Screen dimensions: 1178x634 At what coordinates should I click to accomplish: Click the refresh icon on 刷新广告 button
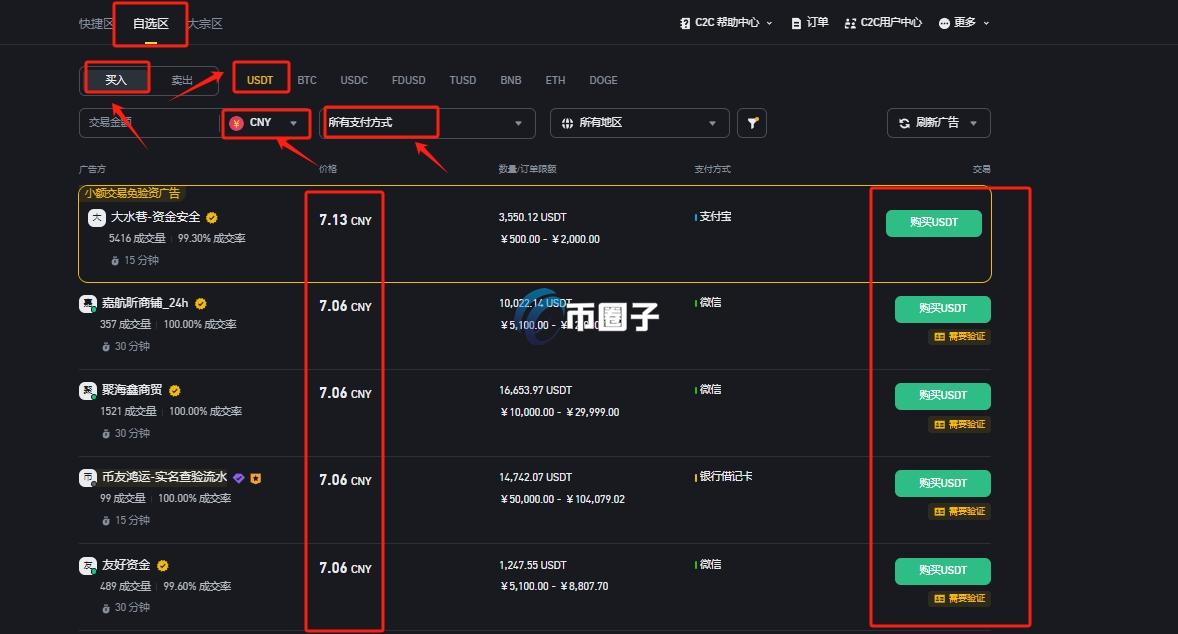click(906, 122)
